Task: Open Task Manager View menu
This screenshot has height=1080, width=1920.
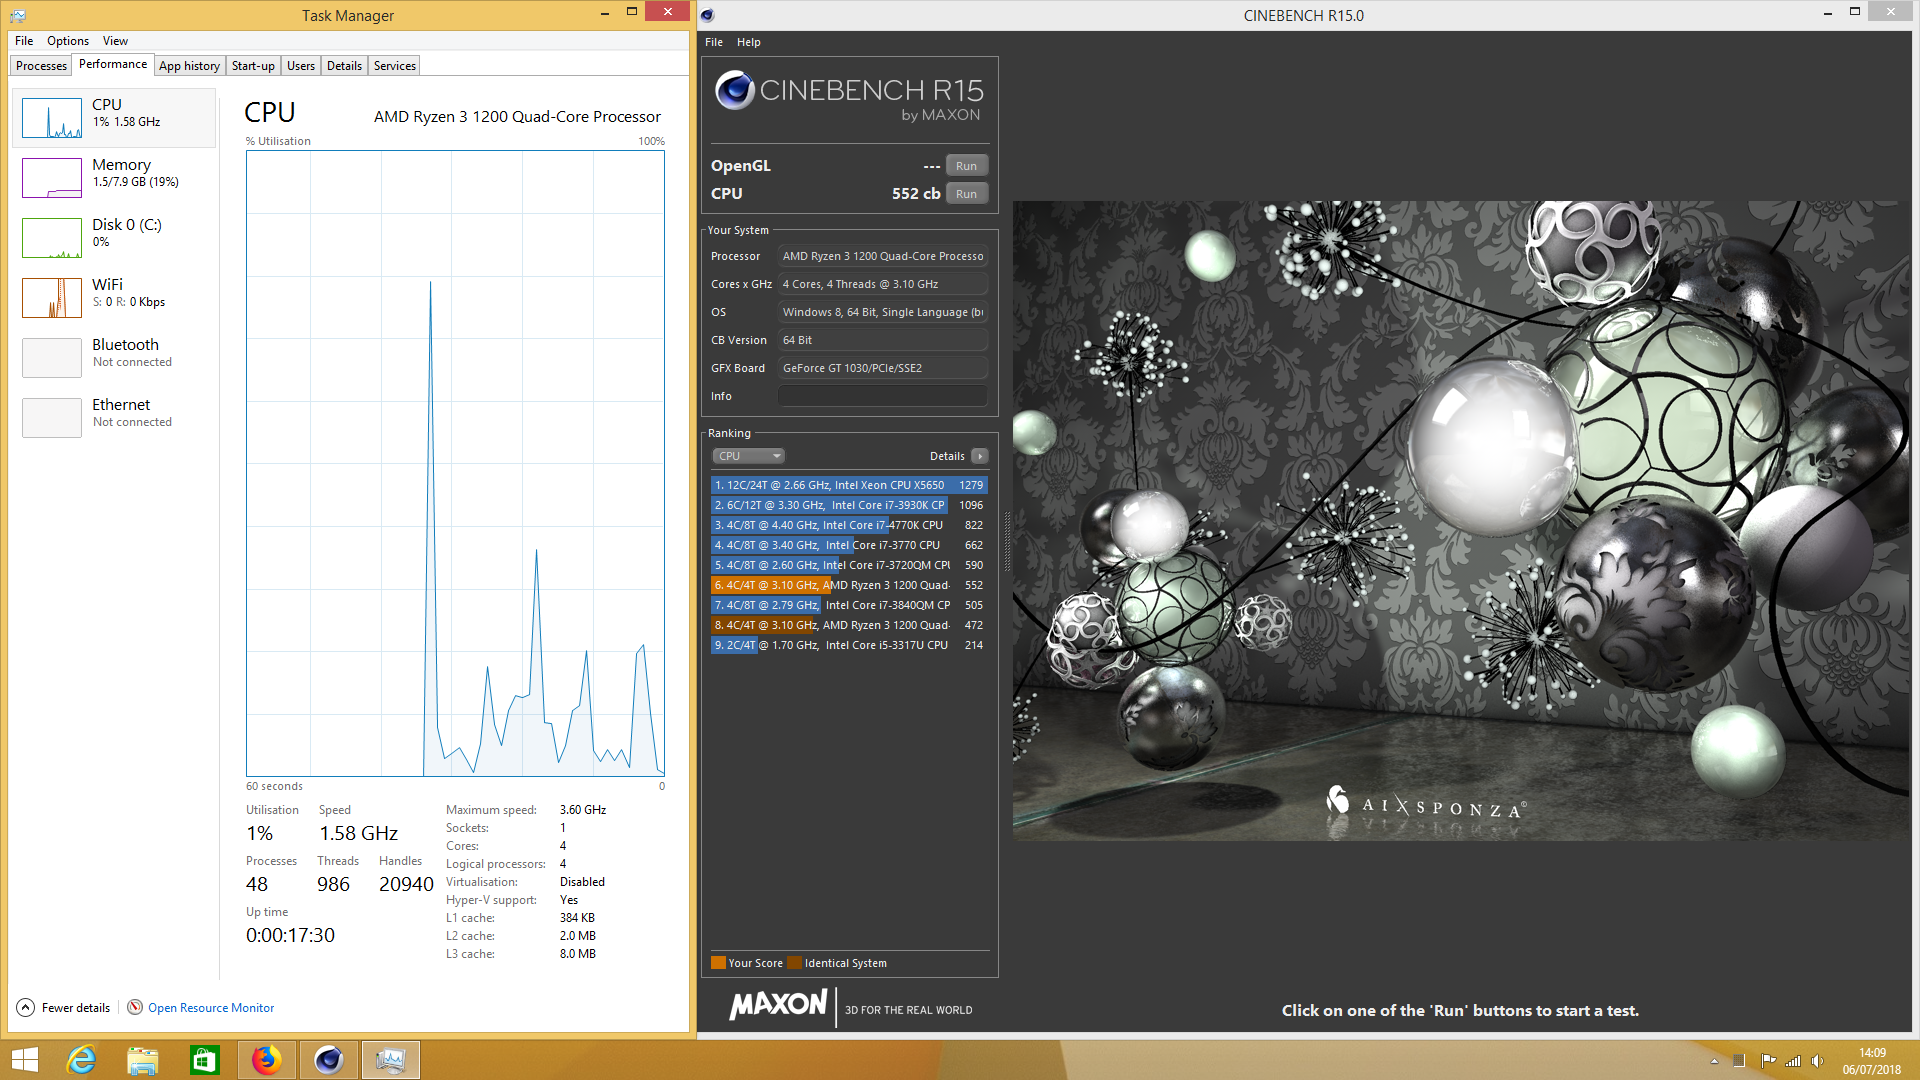Action: coord(115,41)
